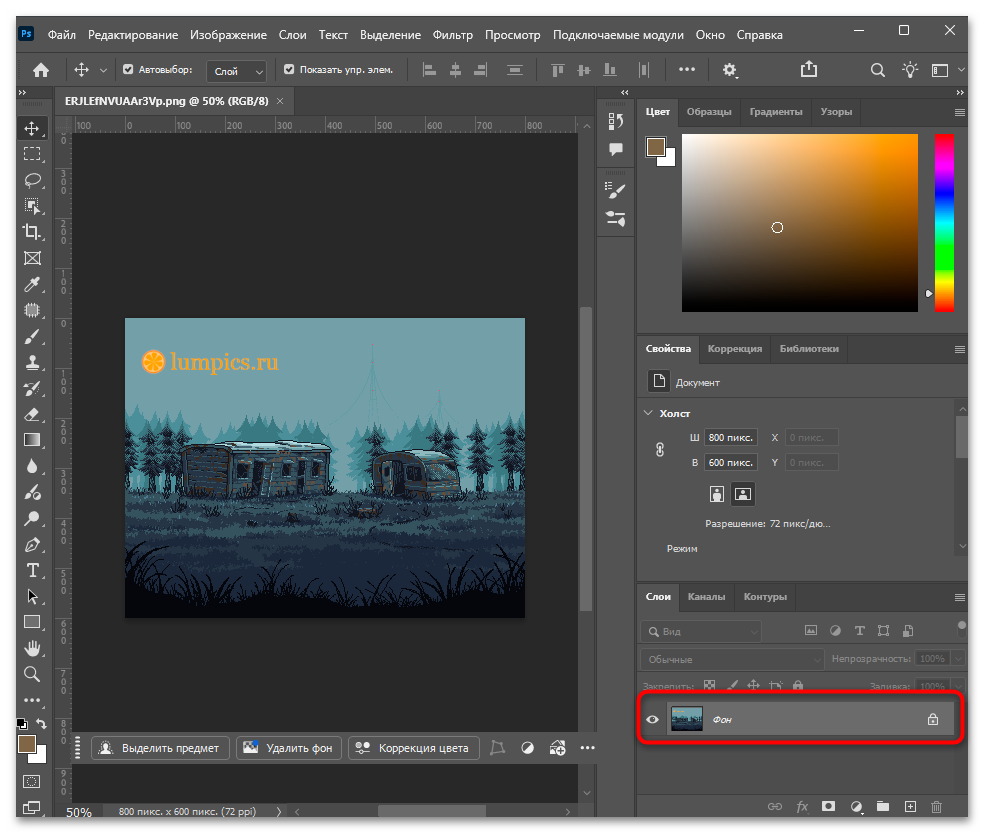Click the lock icon on Фон layer
984x833 pixels.
tap(933, 719)
